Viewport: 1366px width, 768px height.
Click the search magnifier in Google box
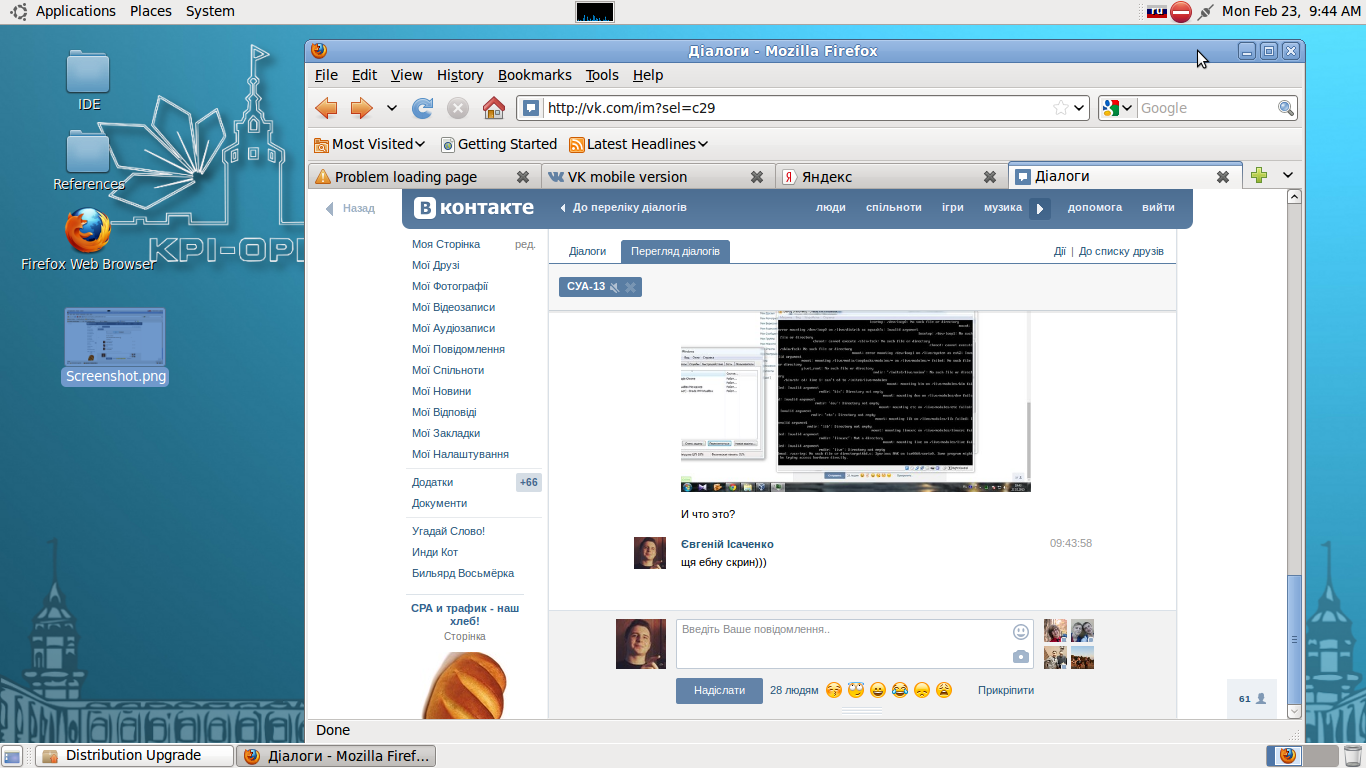point(1286,108)
